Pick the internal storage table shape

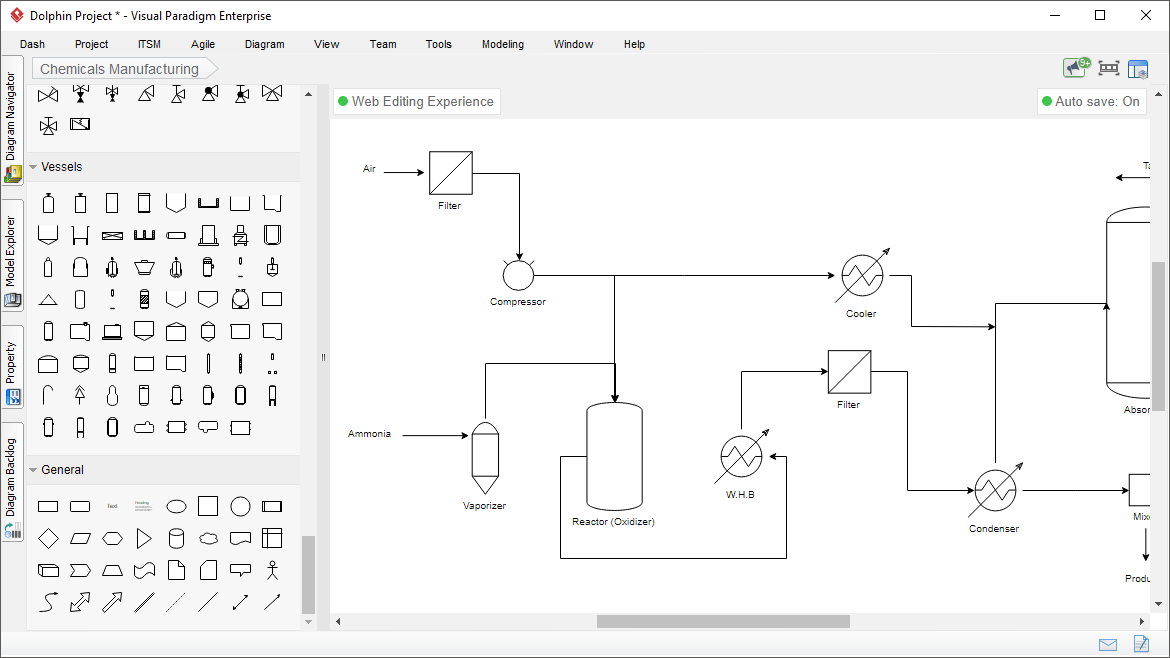pyautogui.click(x=272, y=538)
